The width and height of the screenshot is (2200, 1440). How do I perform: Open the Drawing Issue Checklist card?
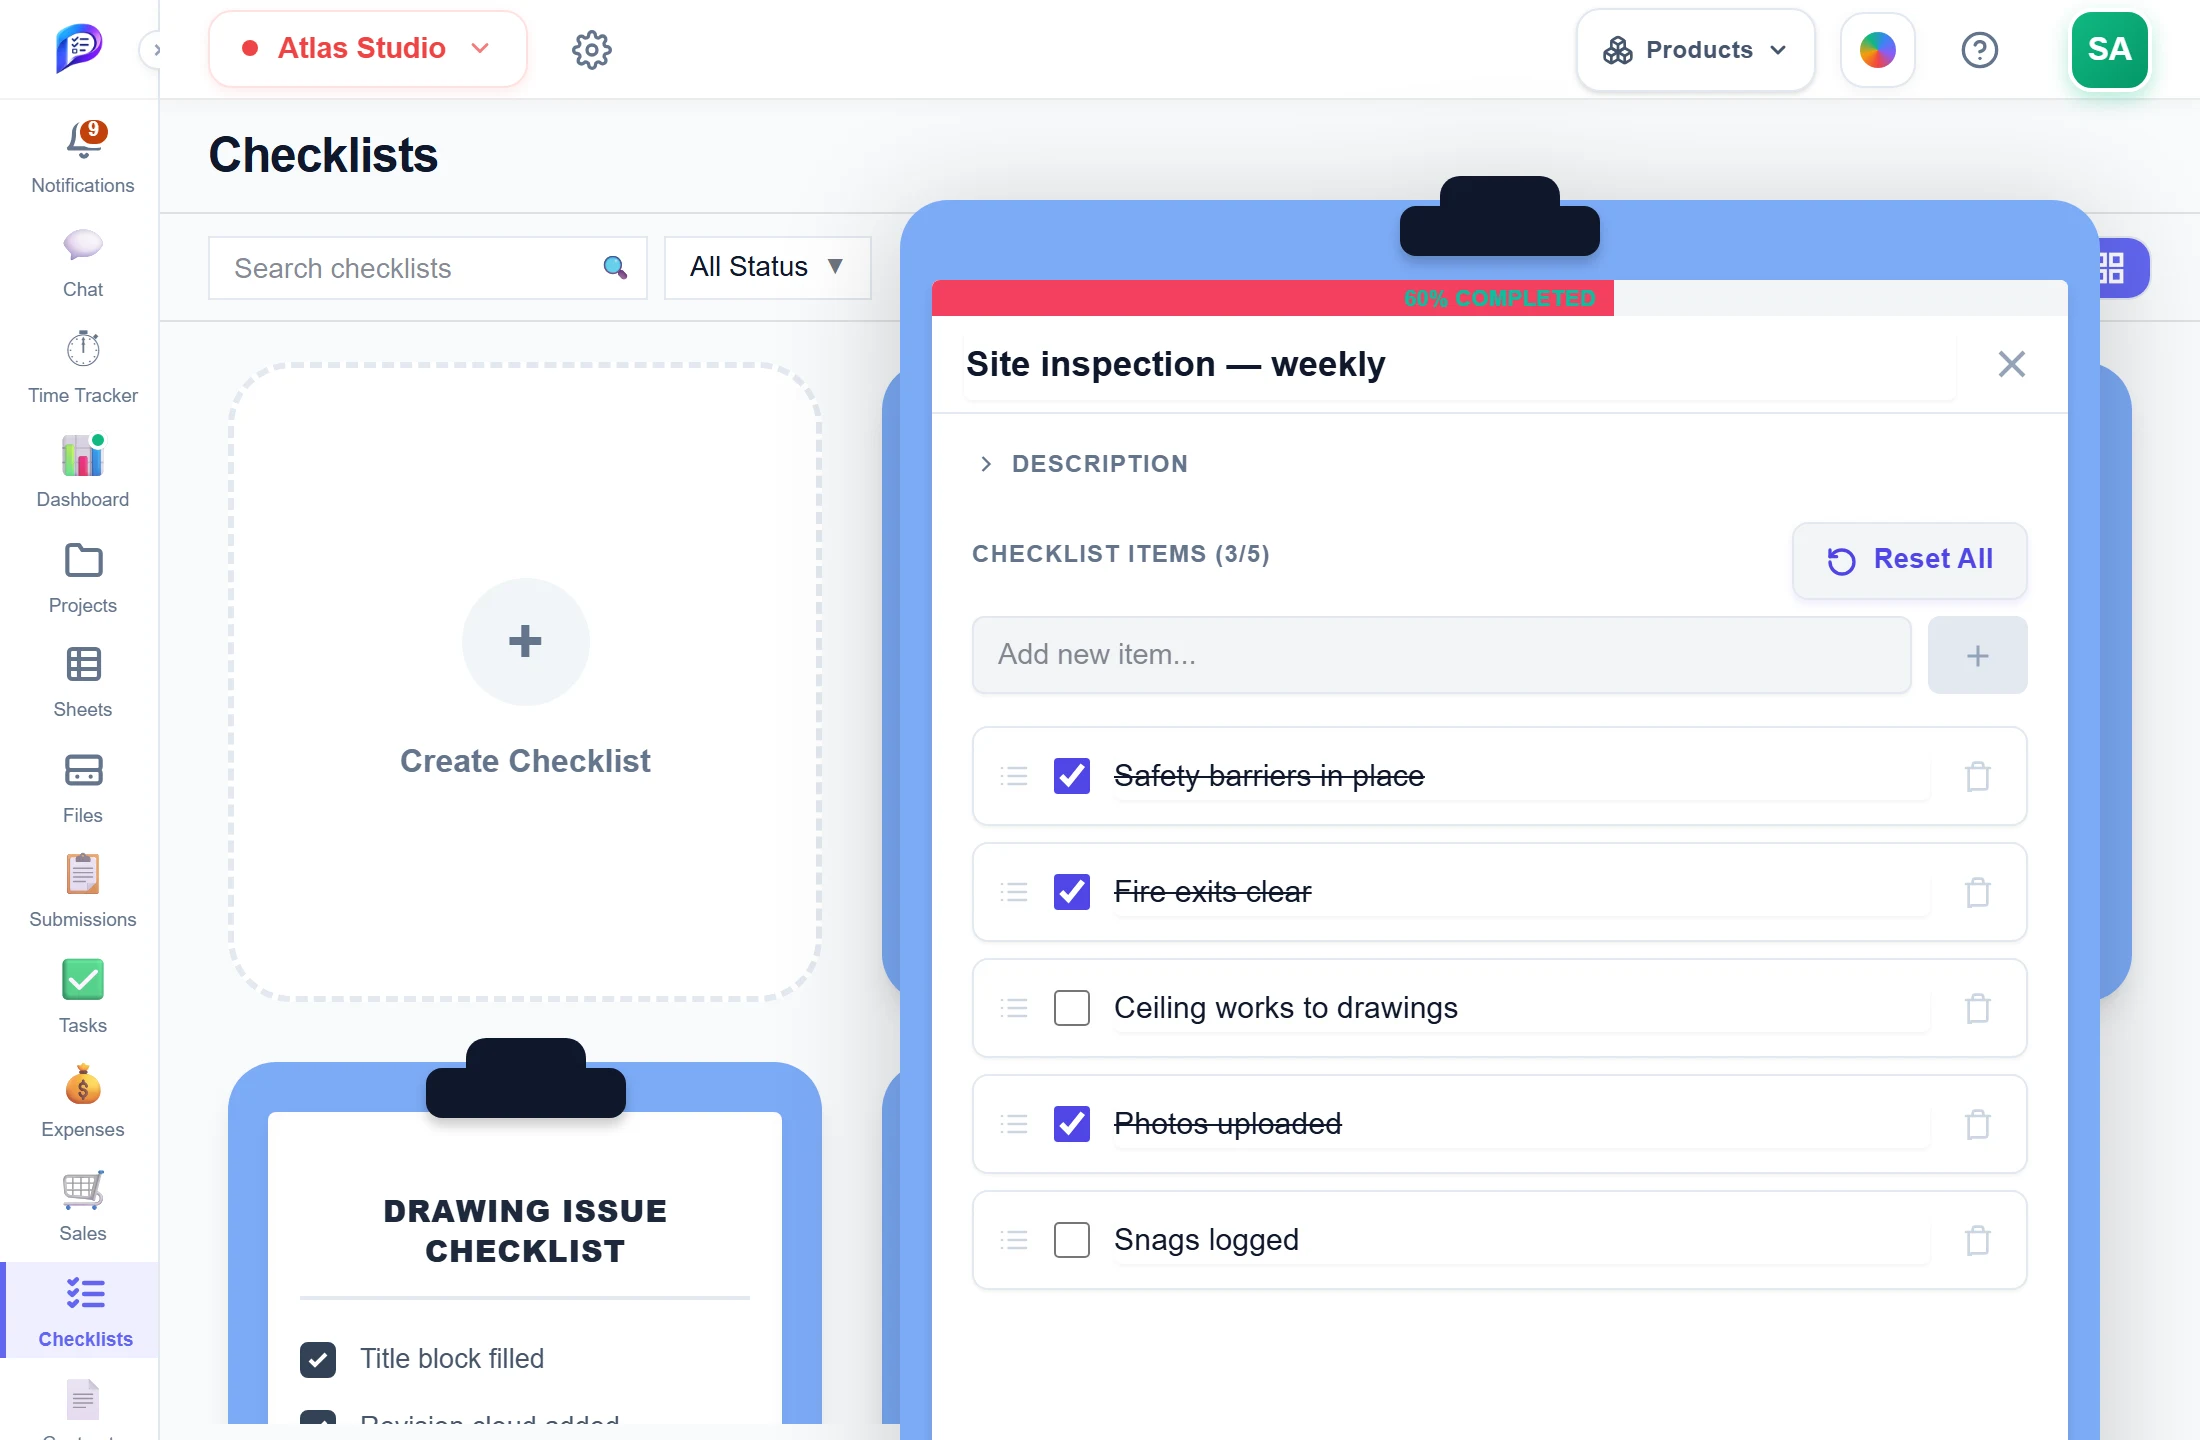click(525, 1231)
